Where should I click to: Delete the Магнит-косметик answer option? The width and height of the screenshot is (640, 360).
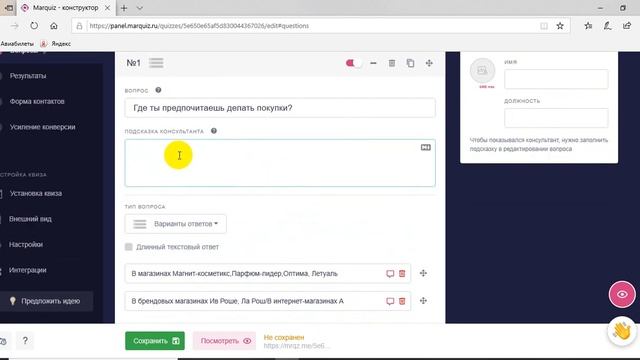(x=402, y=273)
